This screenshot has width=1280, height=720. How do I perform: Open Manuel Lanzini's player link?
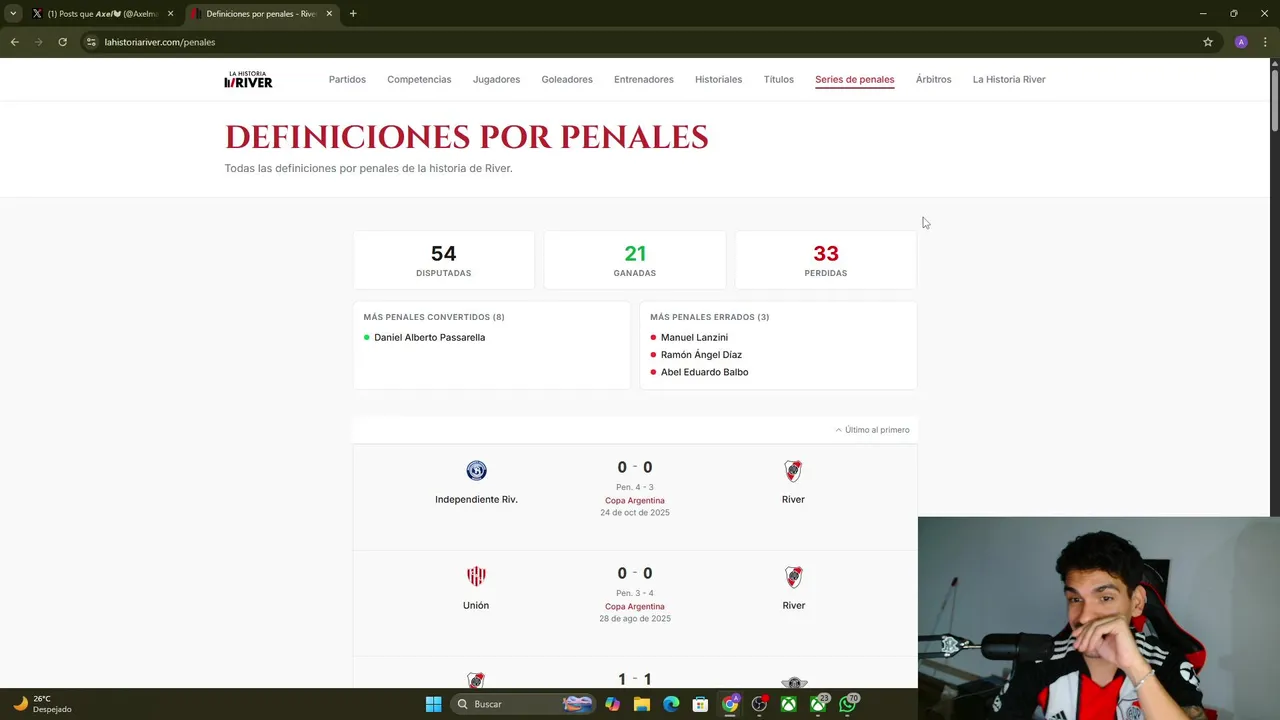pyautogui.click(x=694, y=337)
